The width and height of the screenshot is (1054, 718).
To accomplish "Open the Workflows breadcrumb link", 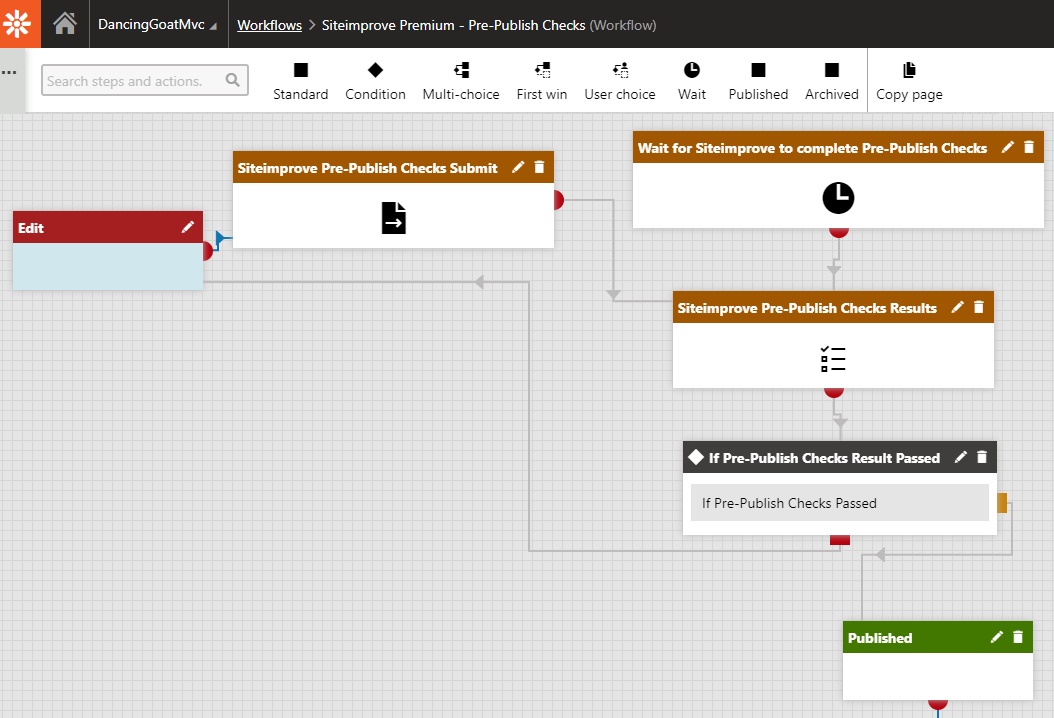I will (270, 25).
